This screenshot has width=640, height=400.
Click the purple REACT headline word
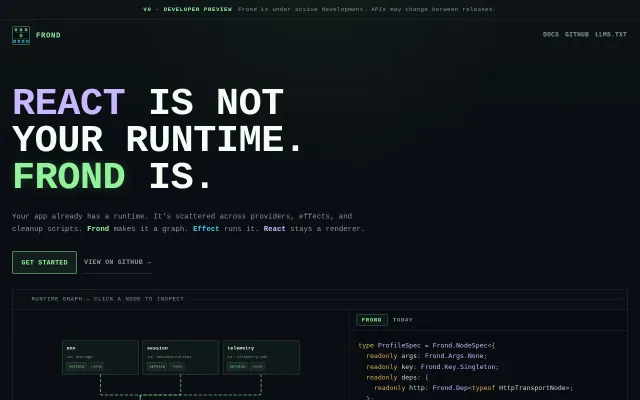click(69, 102)
